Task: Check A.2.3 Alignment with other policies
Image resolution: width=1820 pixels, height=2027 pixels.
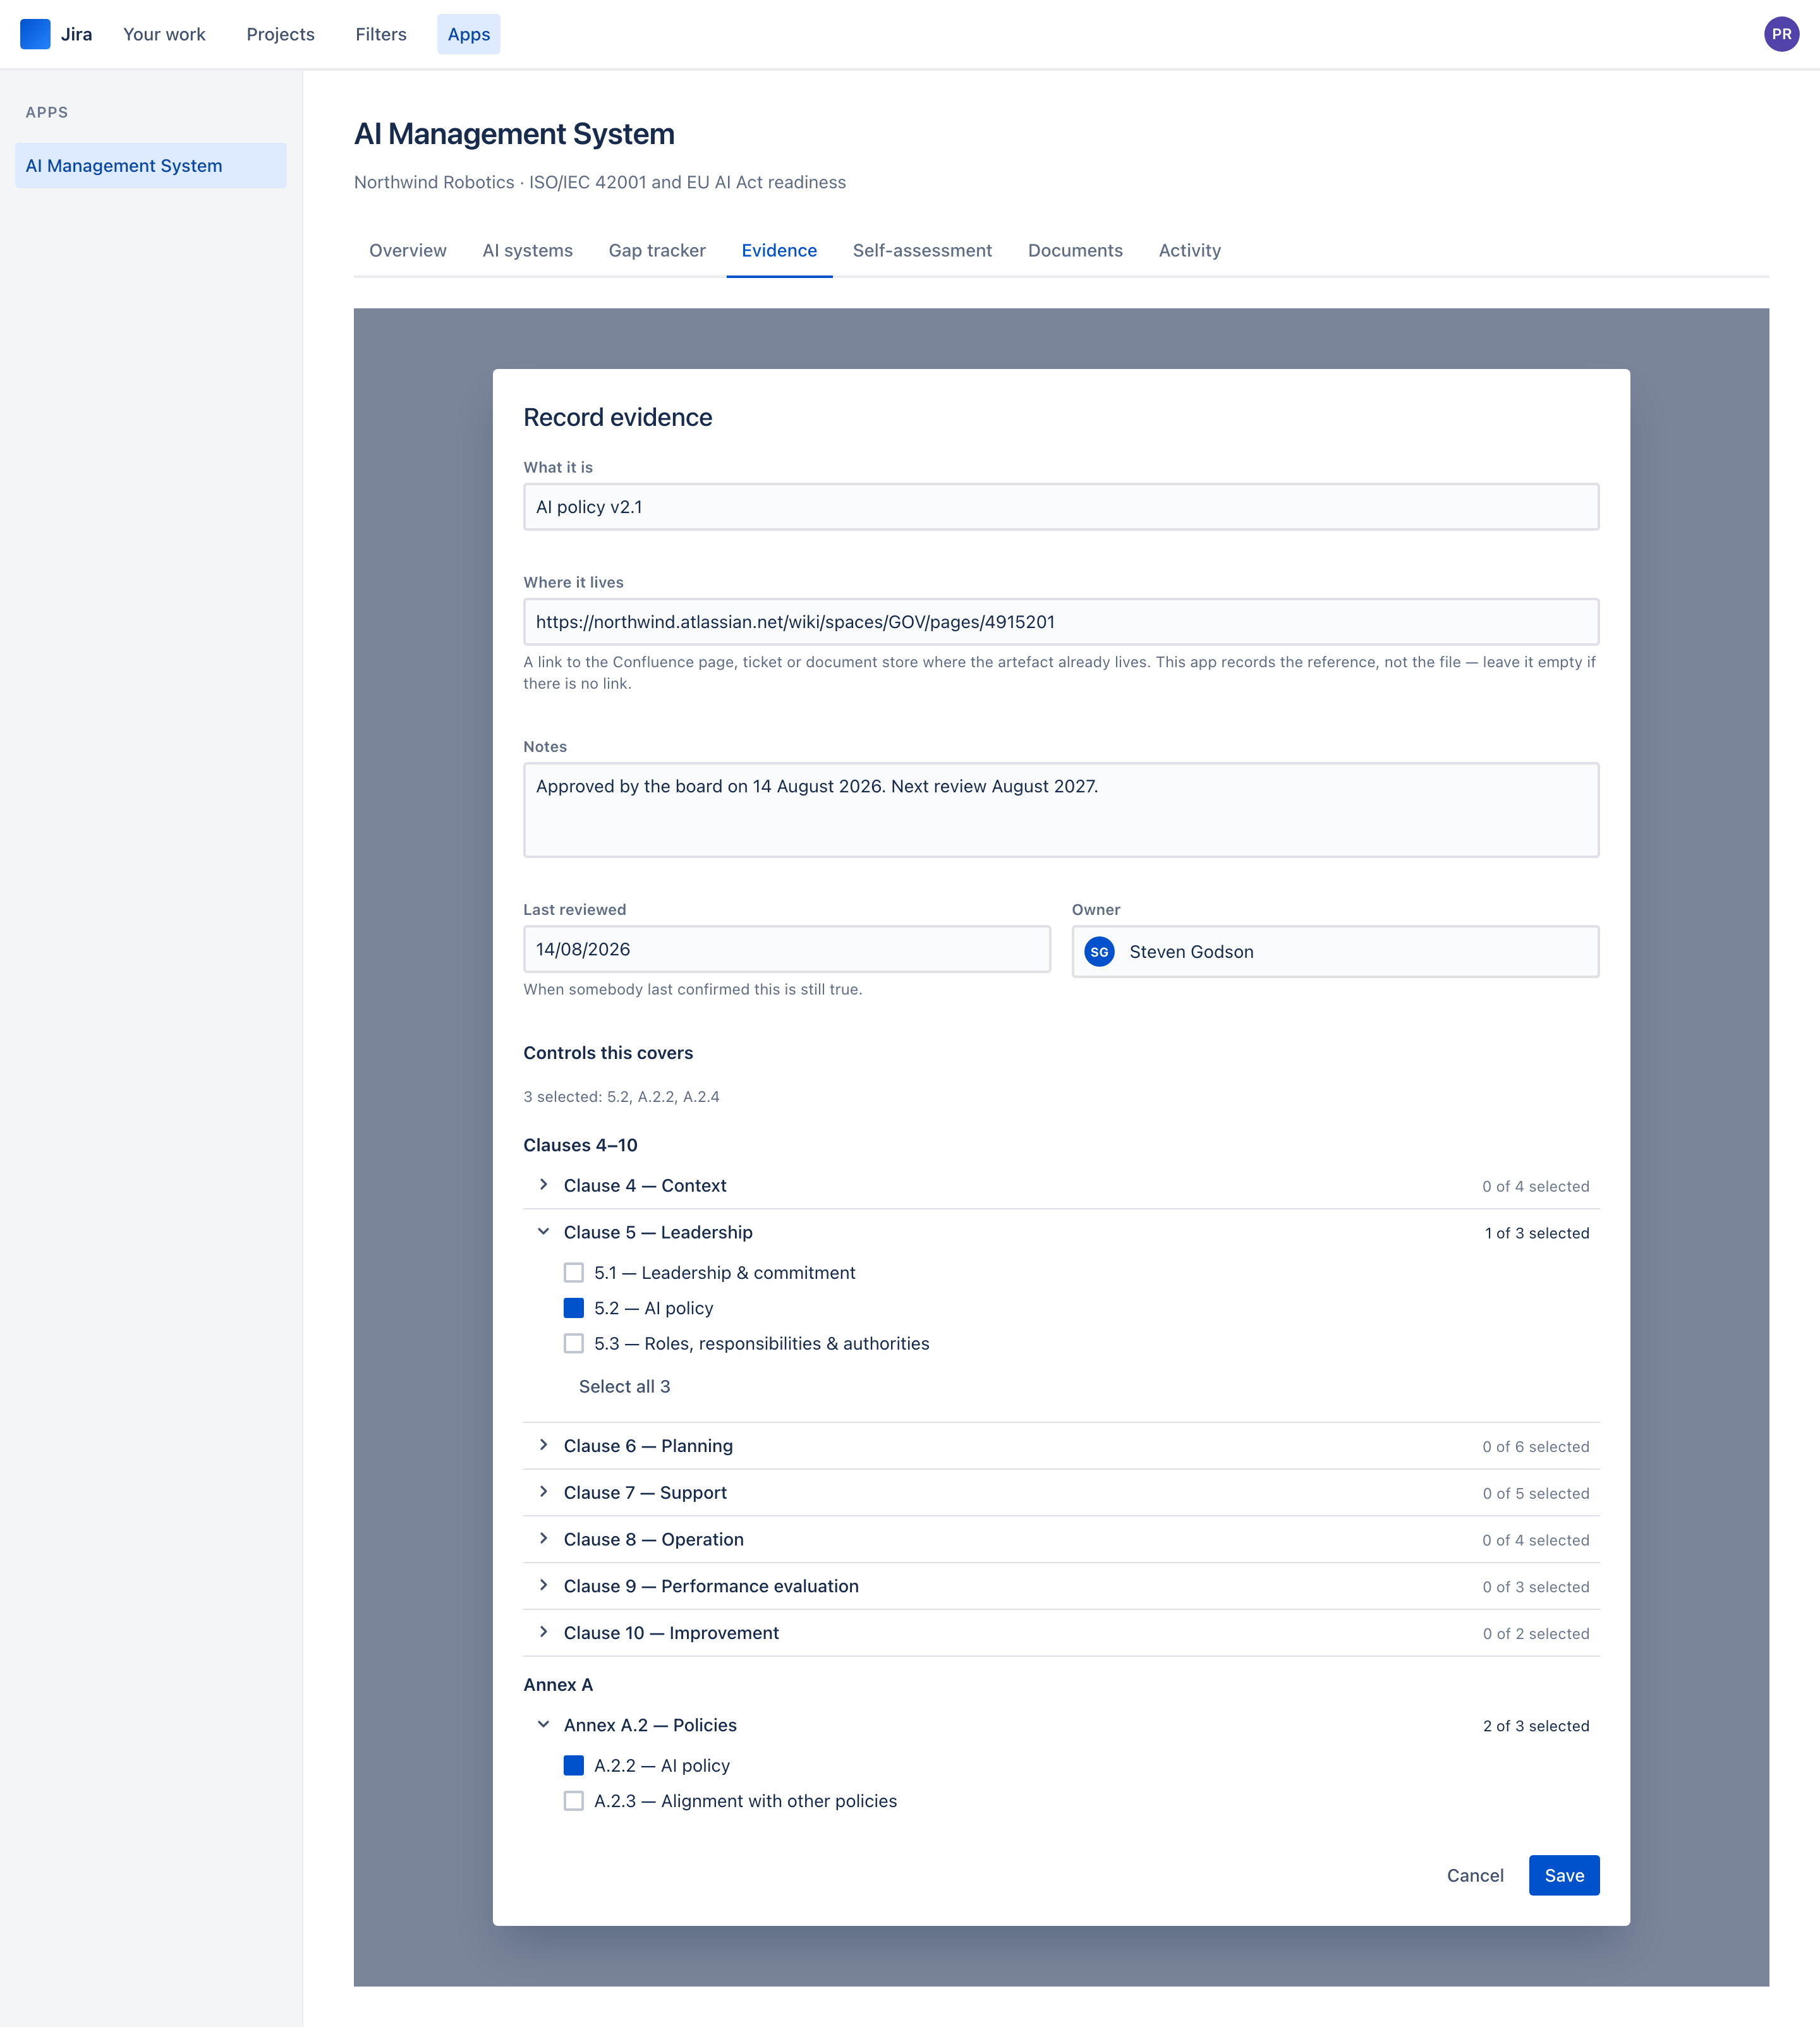Action: tap(573, 1801)
